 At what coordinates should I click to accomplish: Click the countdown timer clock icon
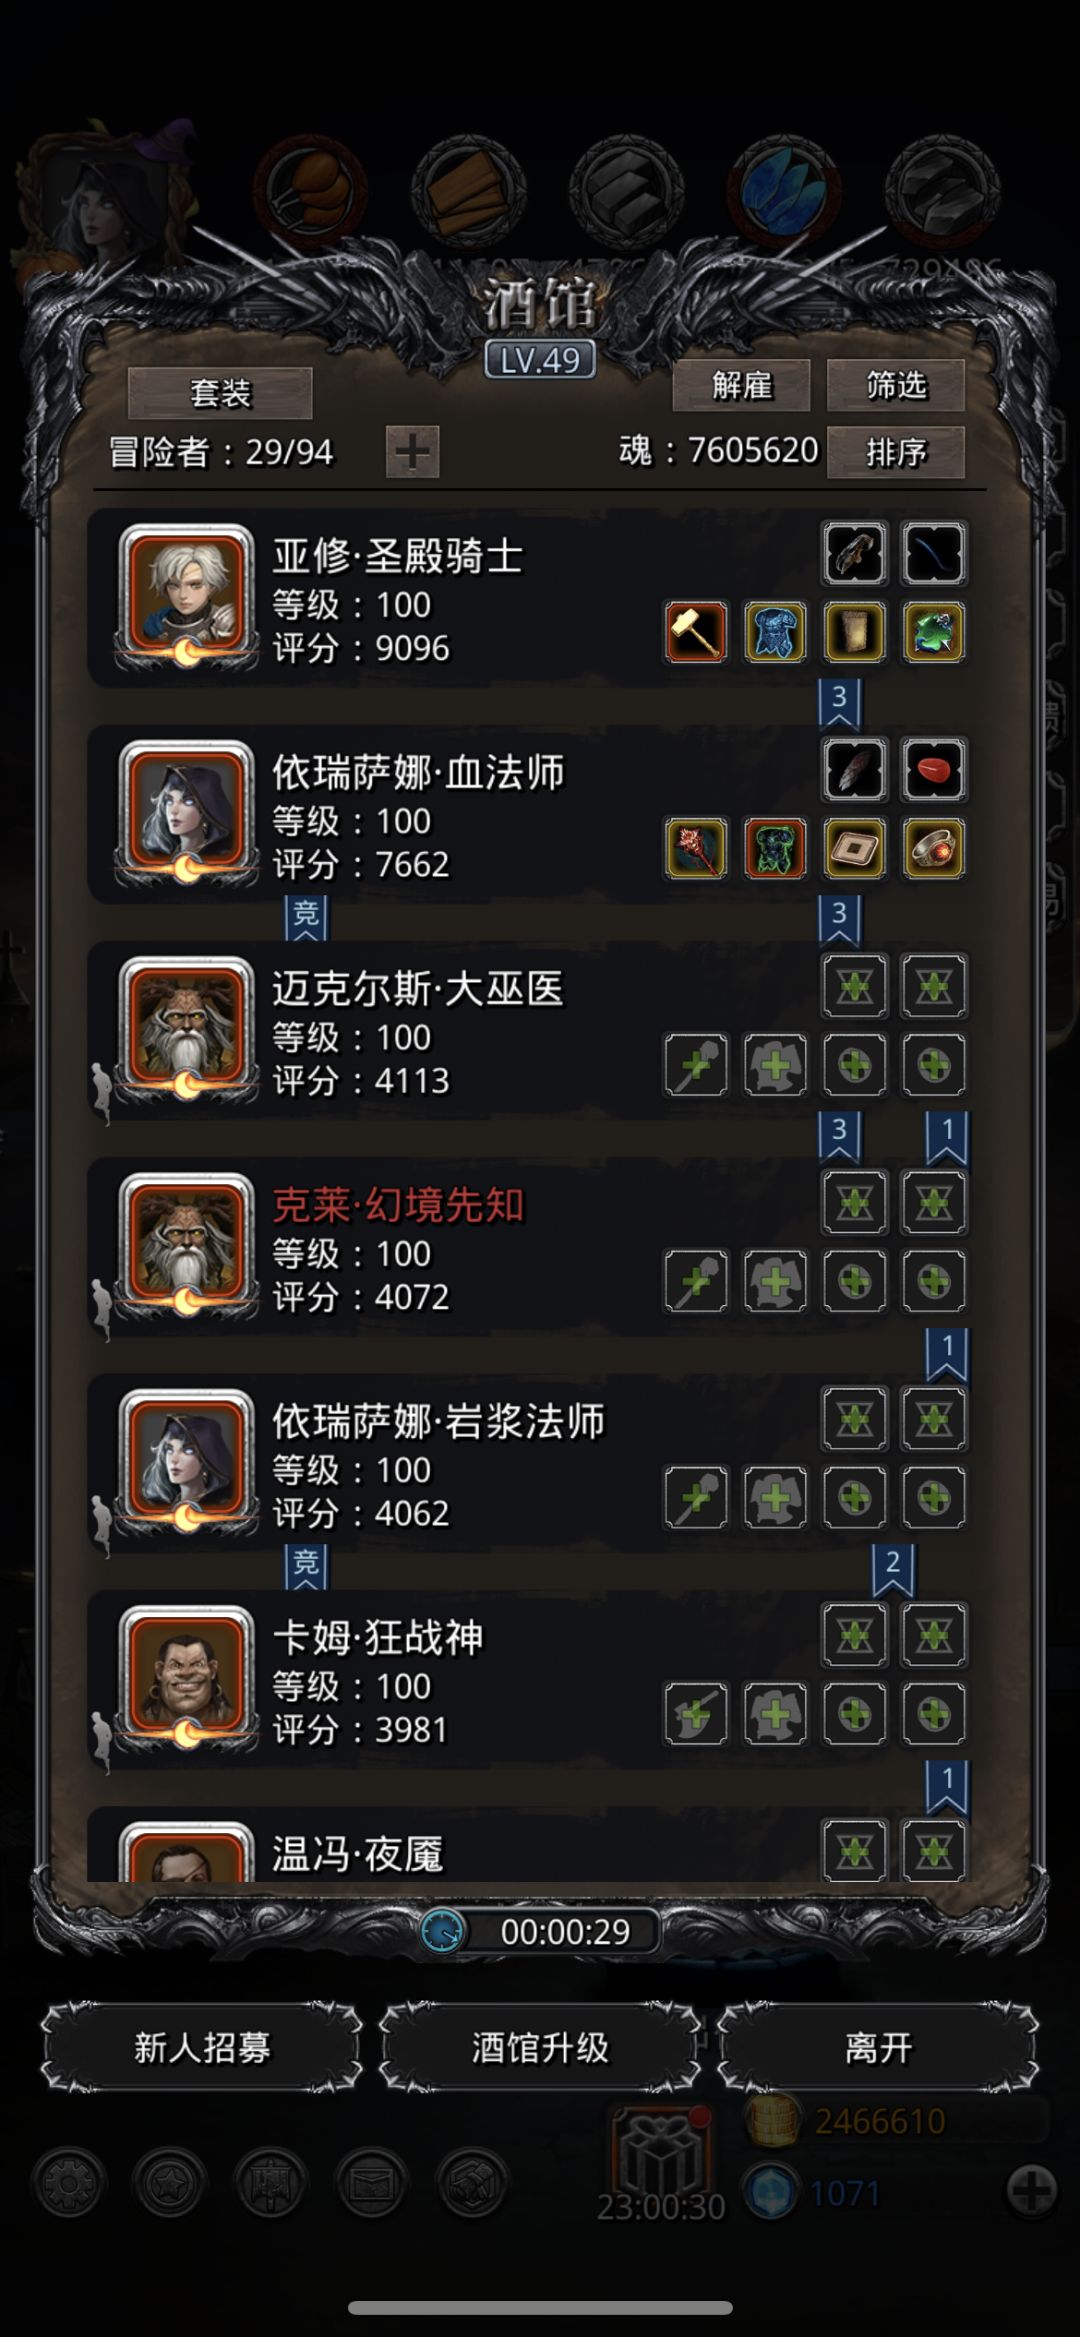pyautogui.click(x=442, y=1931)
